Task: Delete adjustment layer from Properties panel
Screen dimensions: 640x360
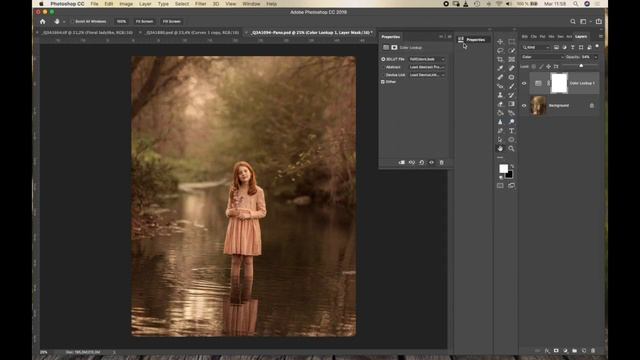Action: tap(442, 162)
